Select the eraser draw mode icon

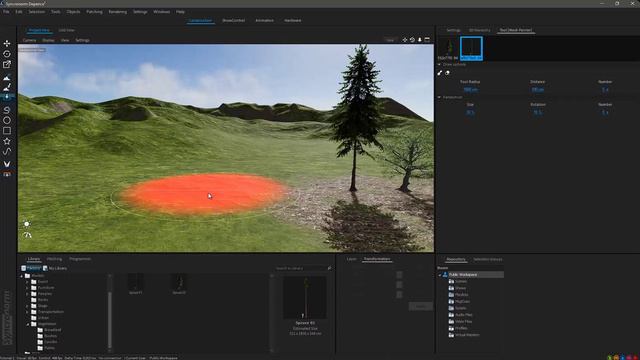pos(447,73)
